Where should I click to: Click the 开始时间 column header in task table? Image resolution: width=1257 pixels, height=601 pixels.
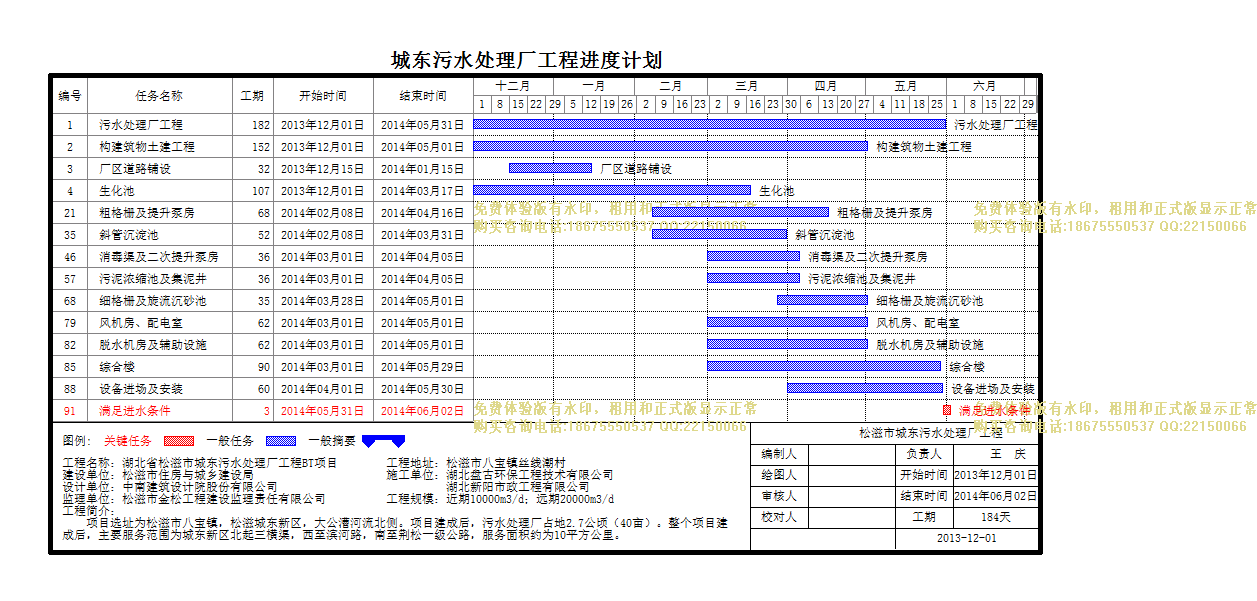[323, 96]
